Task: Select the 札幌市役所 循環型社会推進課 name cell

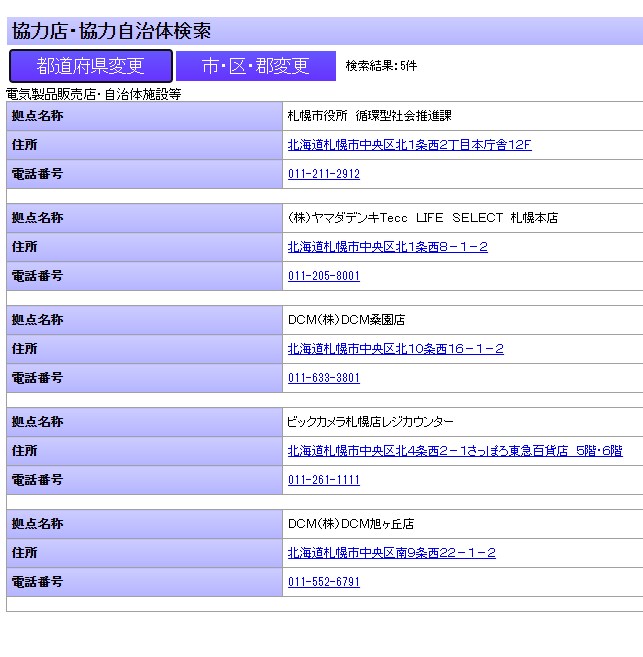Action: pyautogui.click(x=368, y=116)
